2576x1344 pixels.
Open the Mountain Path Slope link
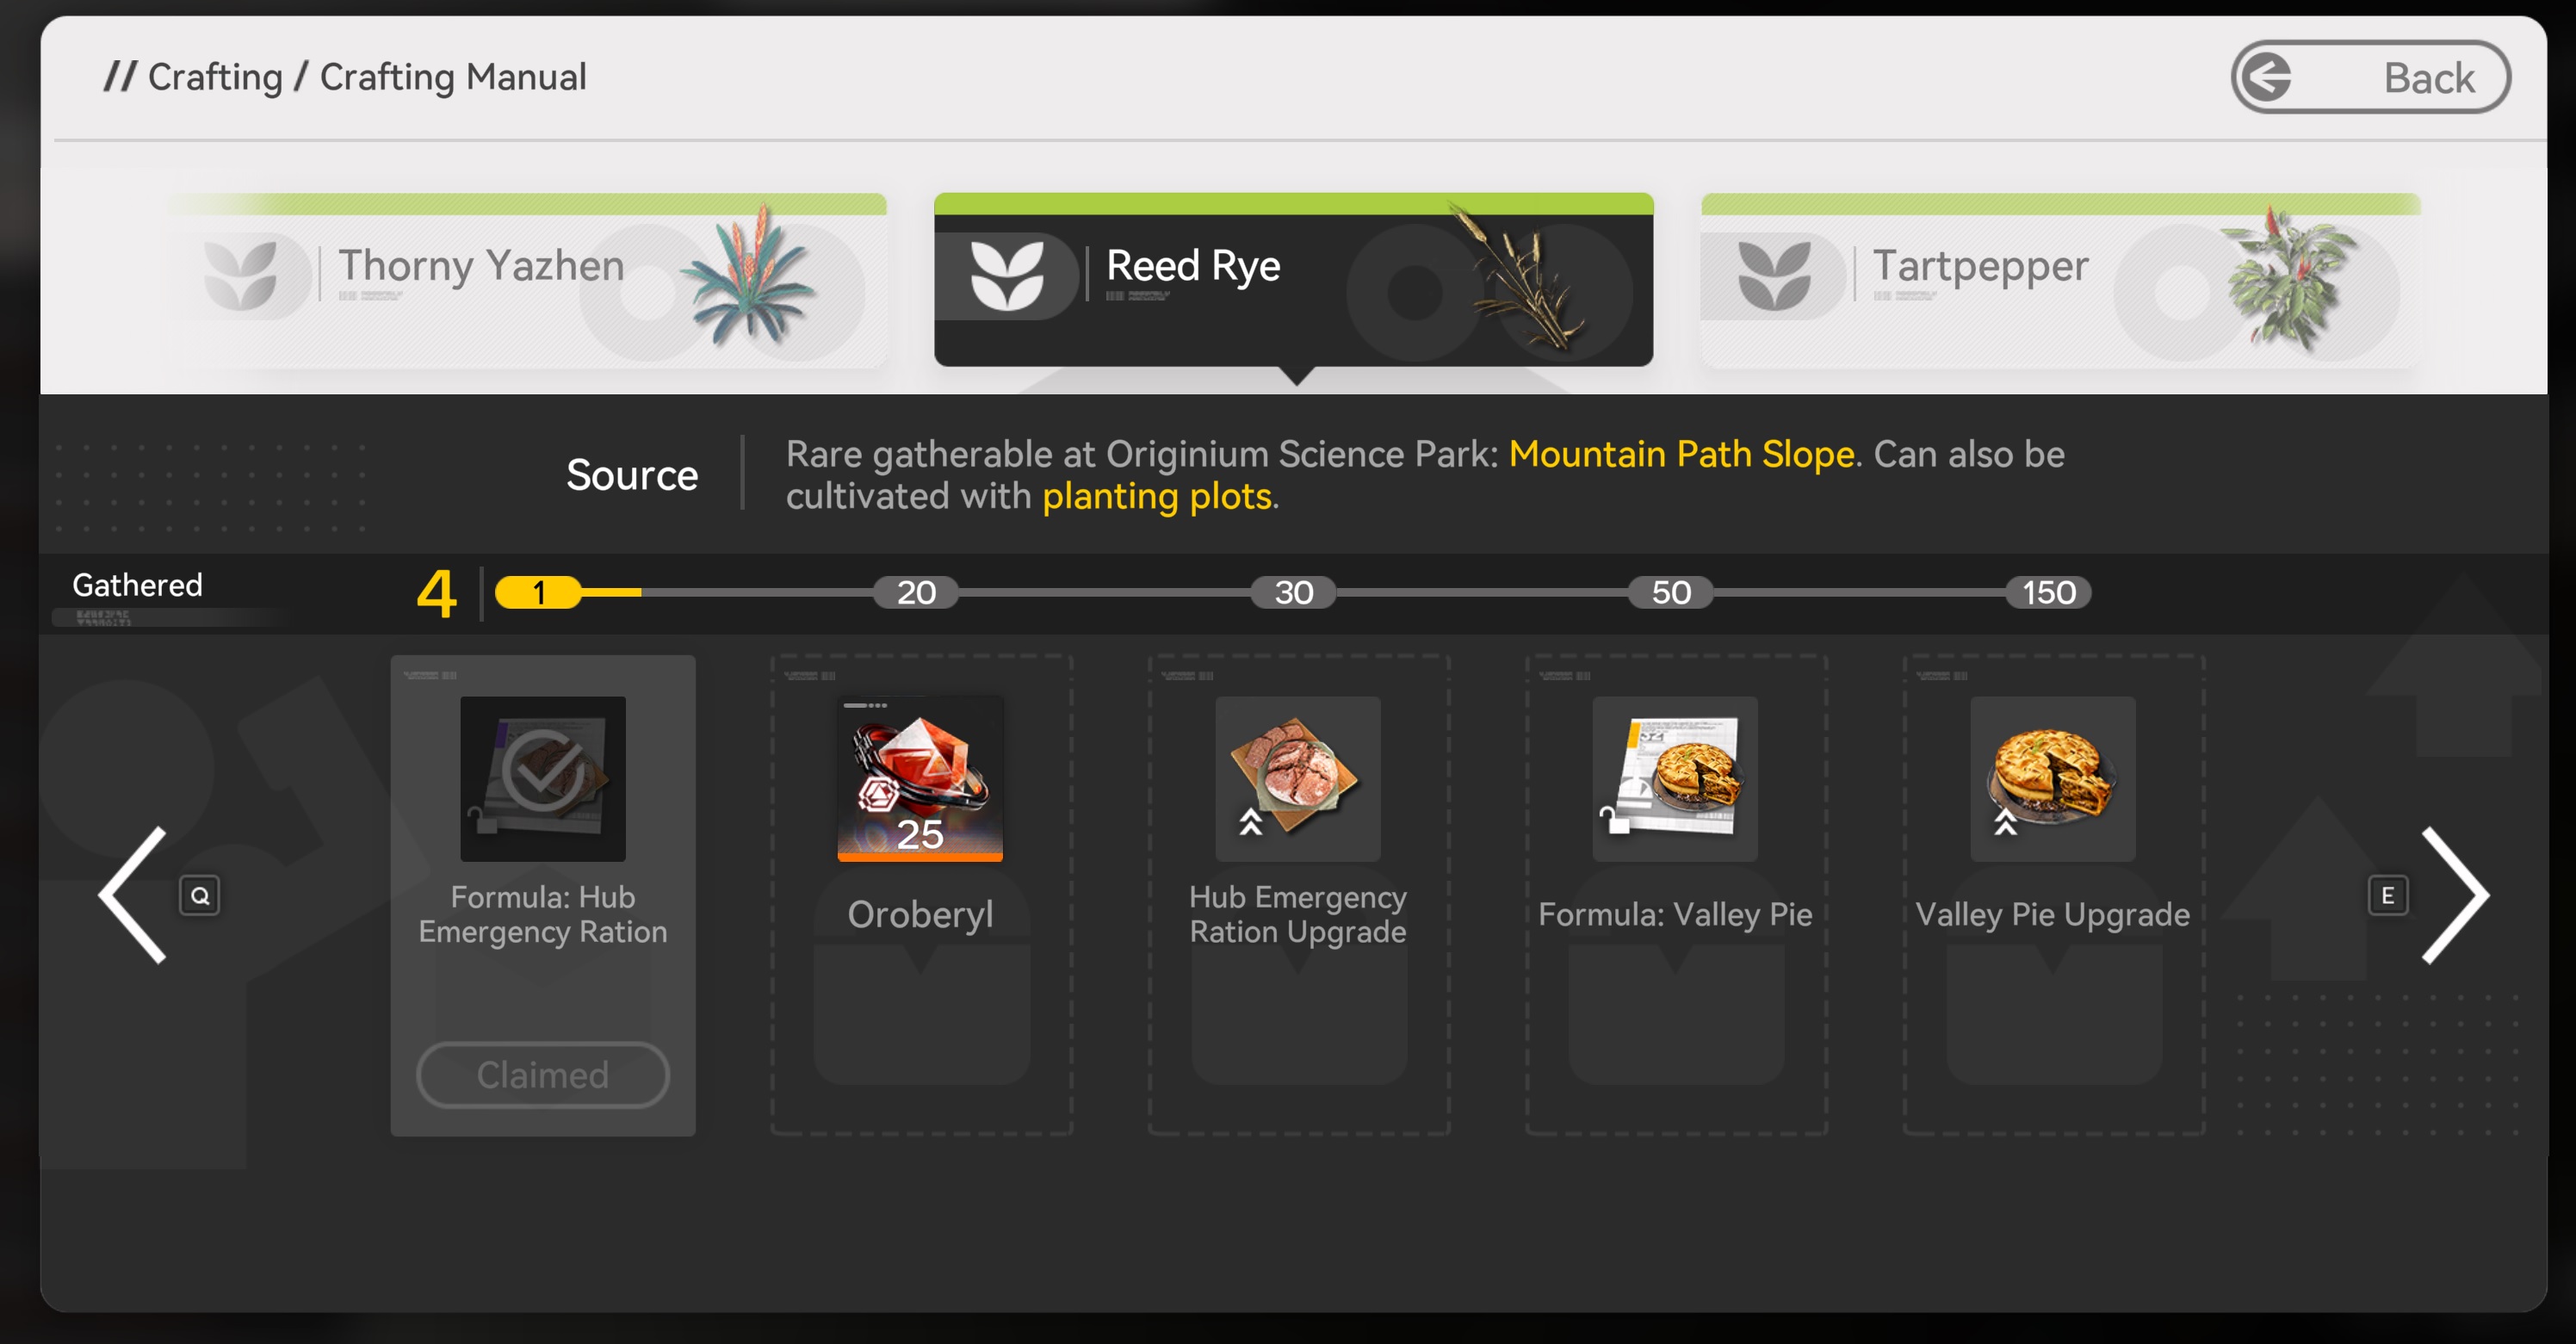1681,454
